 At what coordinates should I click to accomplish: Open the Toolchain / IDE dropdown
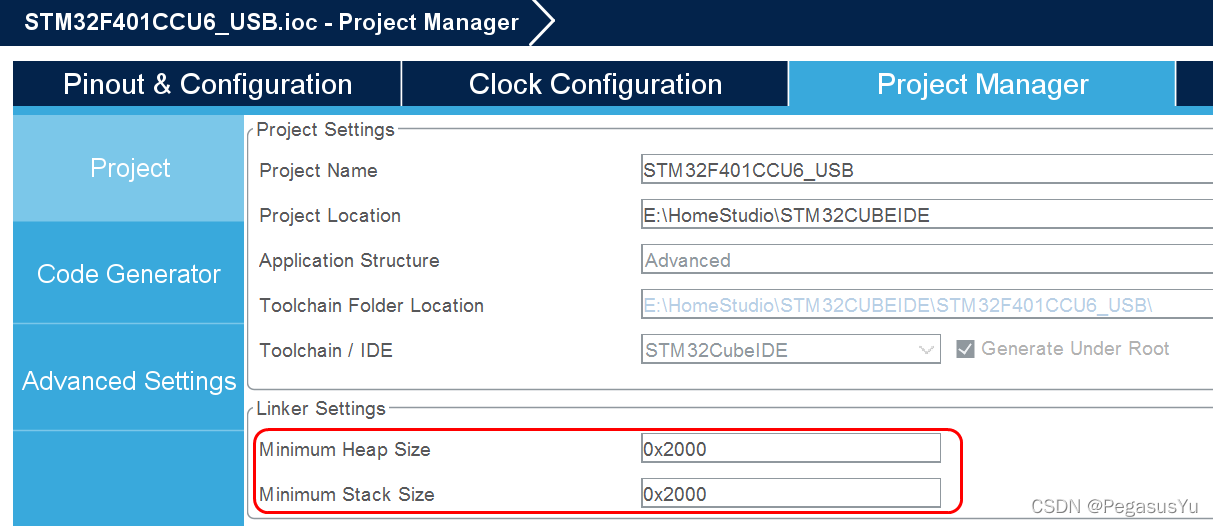(790, 350)
